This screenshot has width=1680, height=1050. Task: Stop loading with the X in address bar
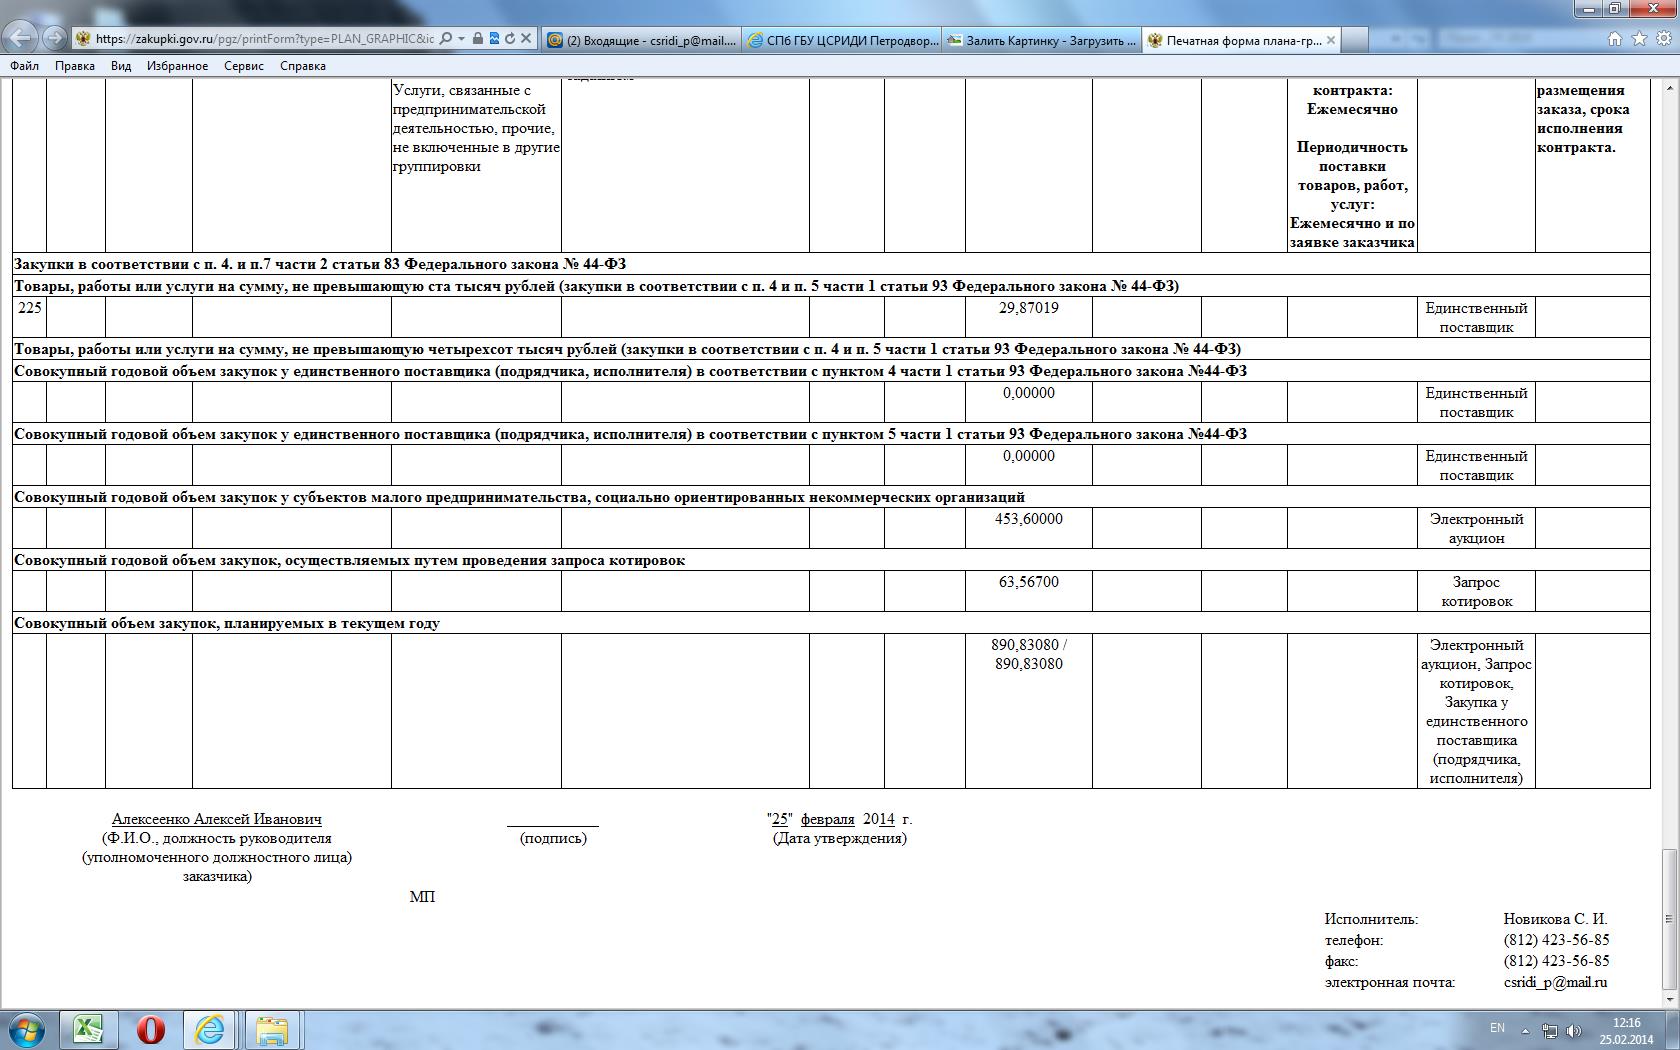[x=526, y=39]
